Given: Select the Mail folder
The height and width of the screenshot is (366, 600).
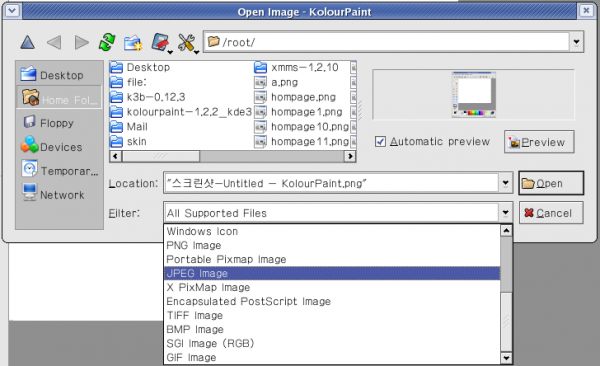Looking at the screenshot, I should [129, 126].
